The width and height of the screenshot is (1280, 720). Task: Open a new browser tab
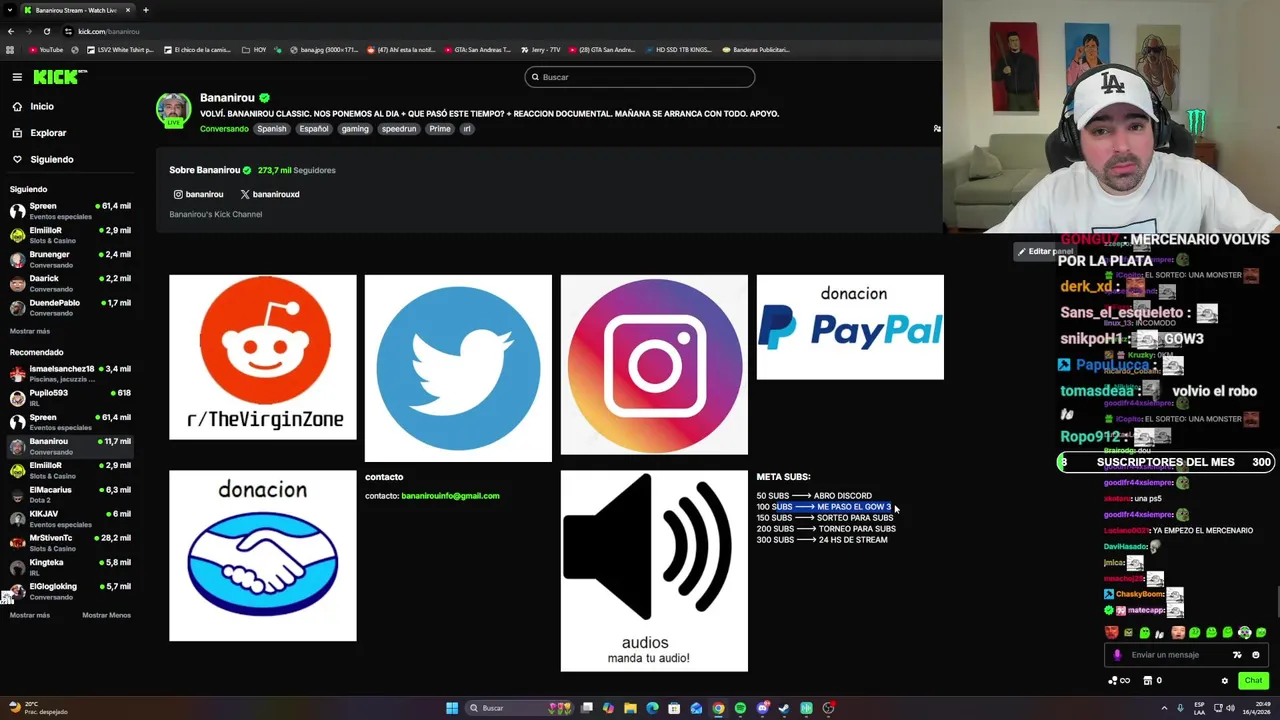click(145, 10)
